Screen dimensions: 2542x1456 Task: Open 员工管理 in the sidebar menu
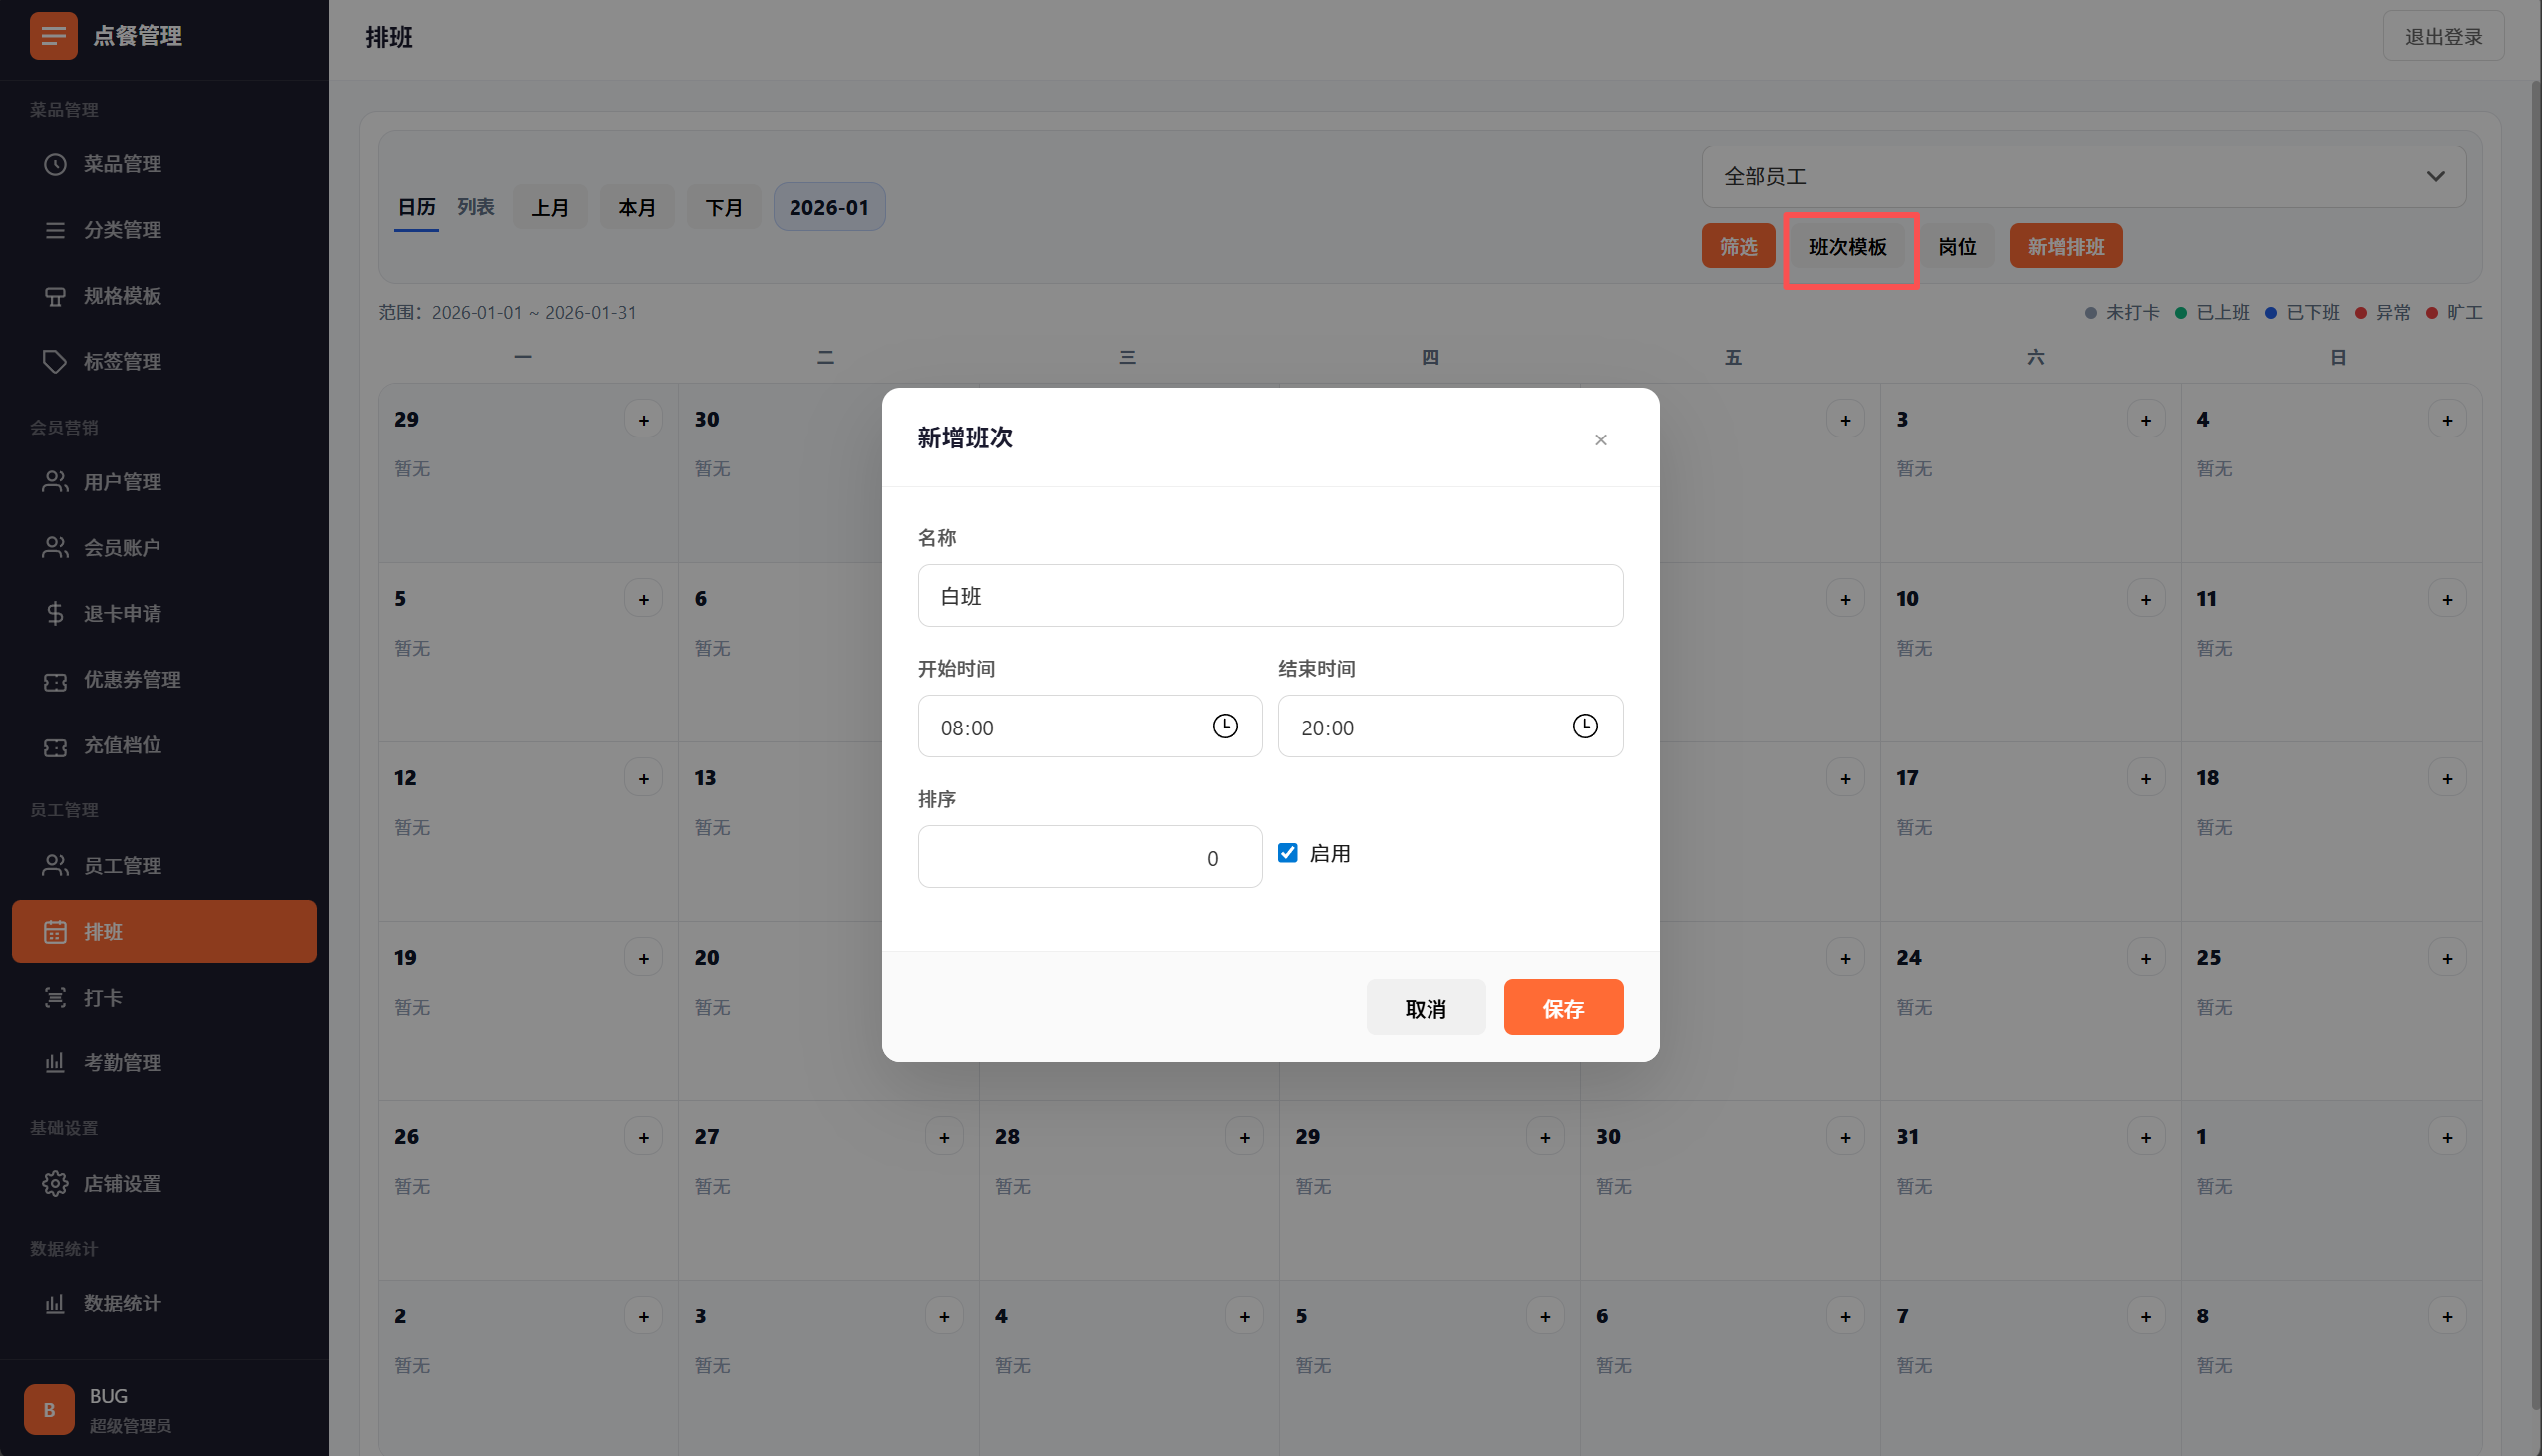tap(122, 866)
